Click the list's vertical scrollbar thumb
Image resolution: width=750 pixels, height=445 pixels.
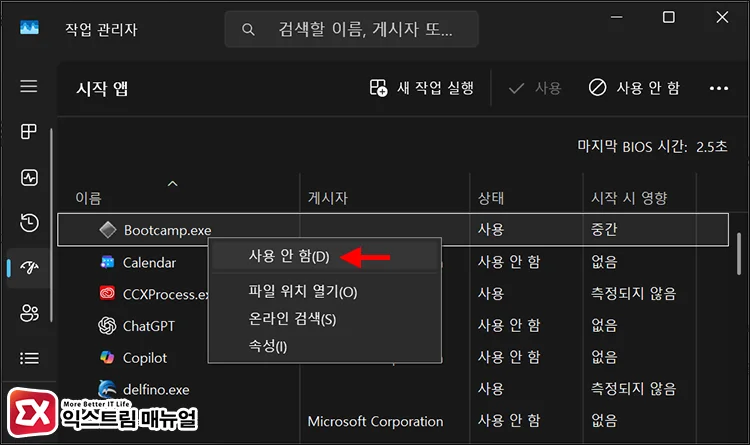click(x=739, y=254)
